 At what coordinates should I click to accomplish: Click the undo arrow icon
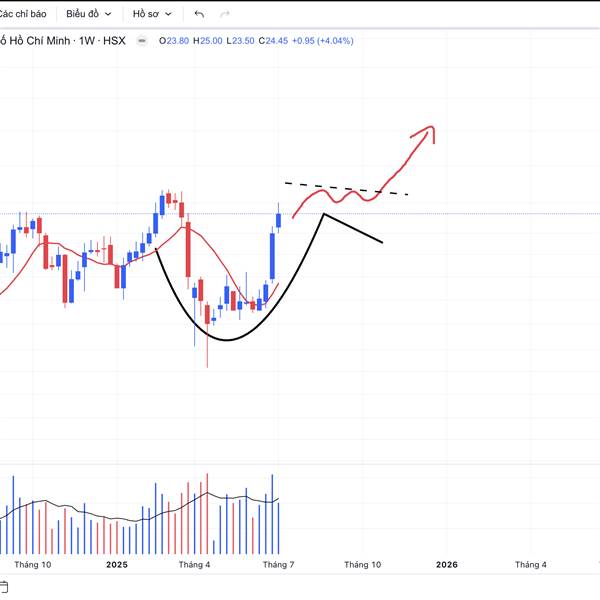point(199,14)
